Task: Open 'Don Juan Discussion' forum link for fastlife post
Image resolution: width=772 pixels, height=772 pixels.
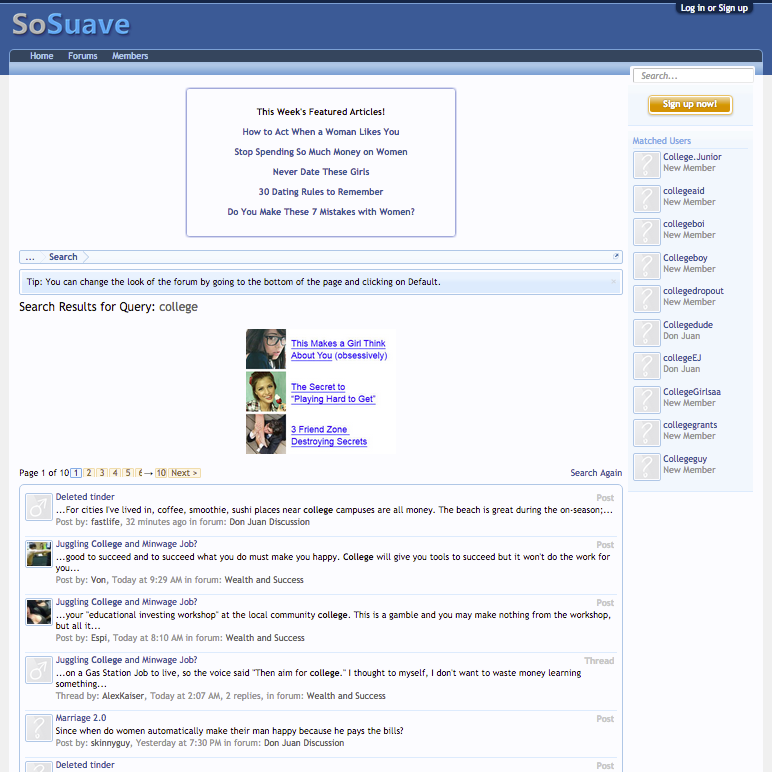Action: pos(270,522)
